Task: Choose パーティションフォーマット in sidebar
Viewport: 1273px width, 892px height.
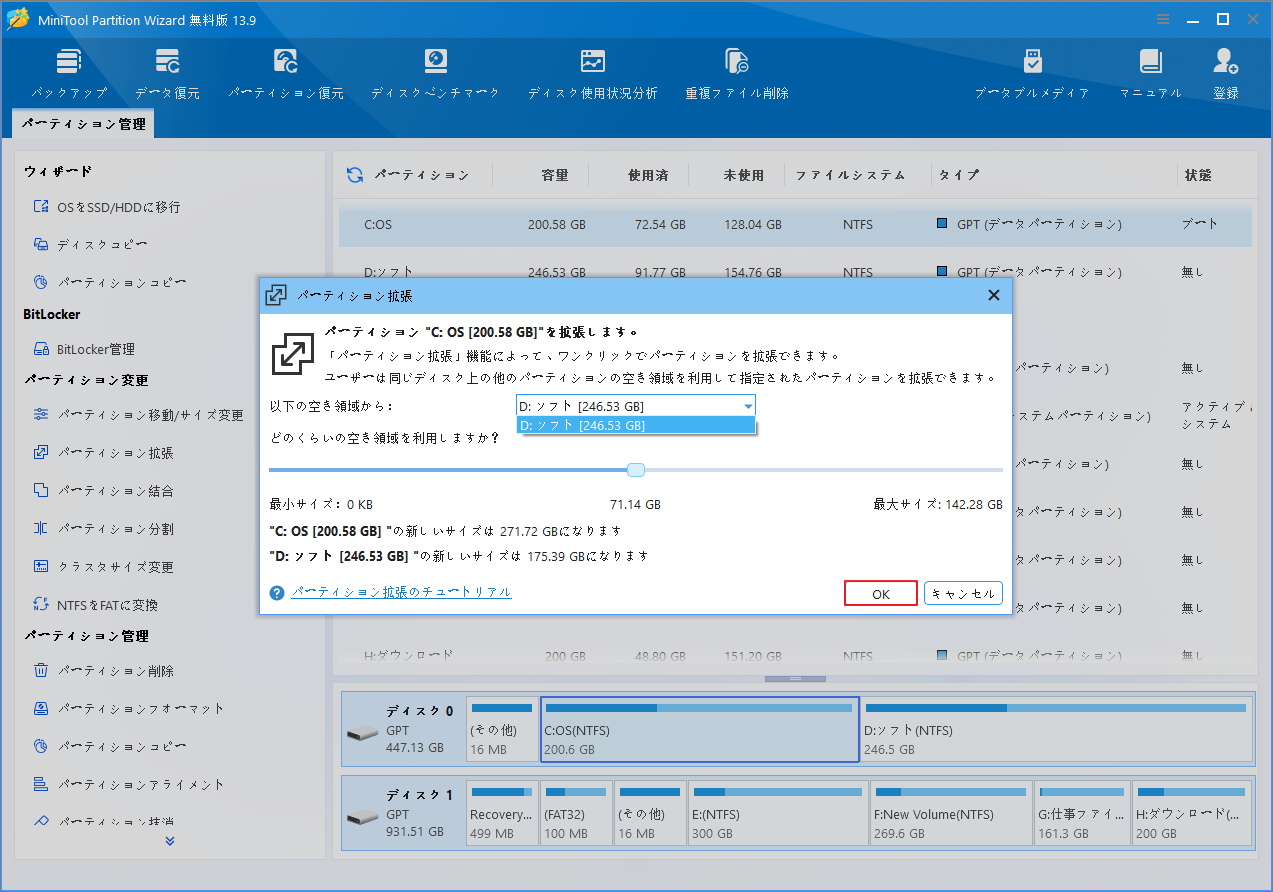Action: (x=128, y=709)
